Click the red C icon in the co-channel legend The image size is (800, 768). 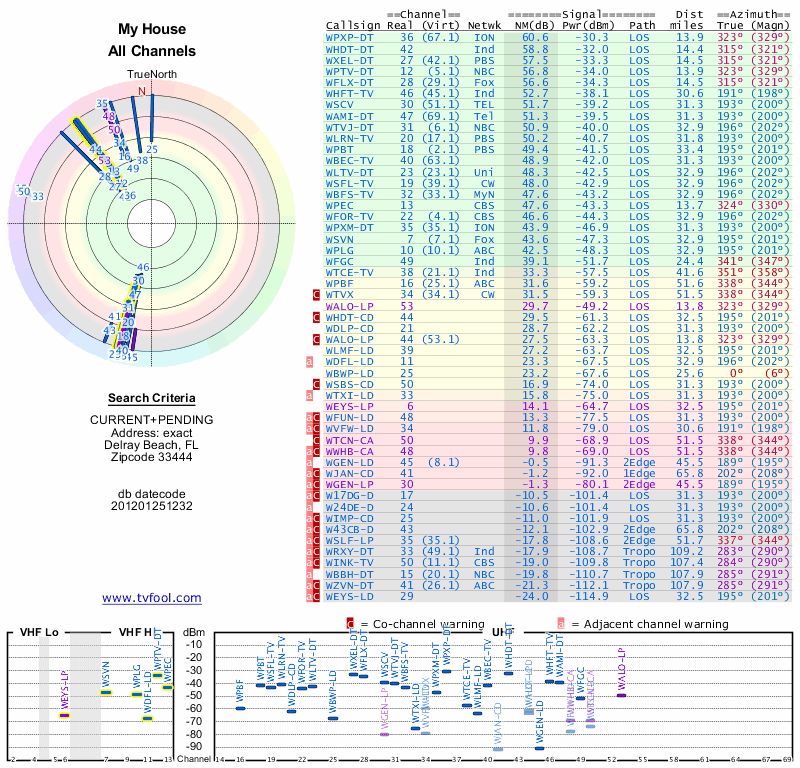click(x=350, y=624)
